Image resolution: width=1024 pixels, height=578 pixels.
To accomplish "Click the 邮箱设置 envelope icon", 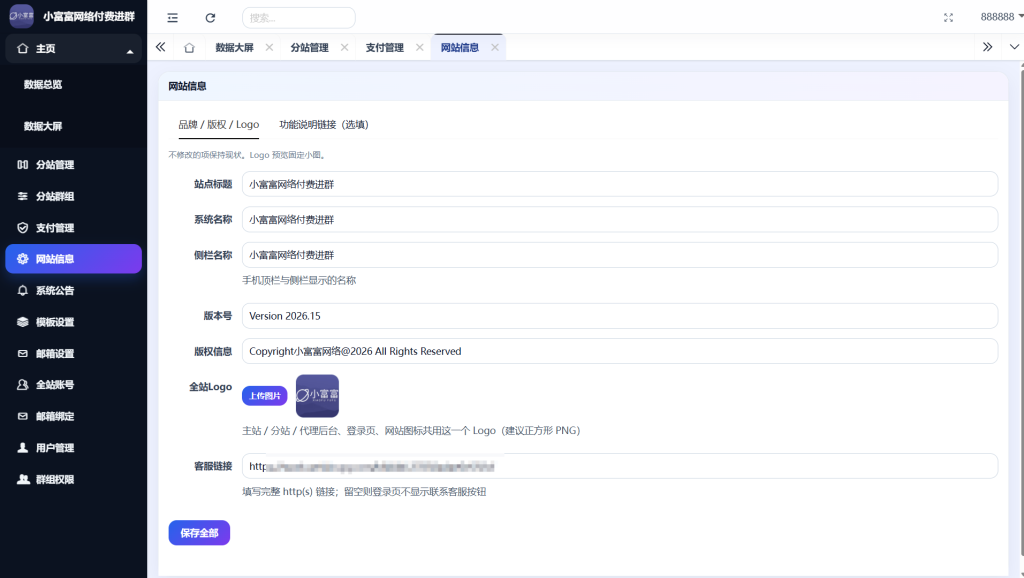I will (x=23, y=353).
